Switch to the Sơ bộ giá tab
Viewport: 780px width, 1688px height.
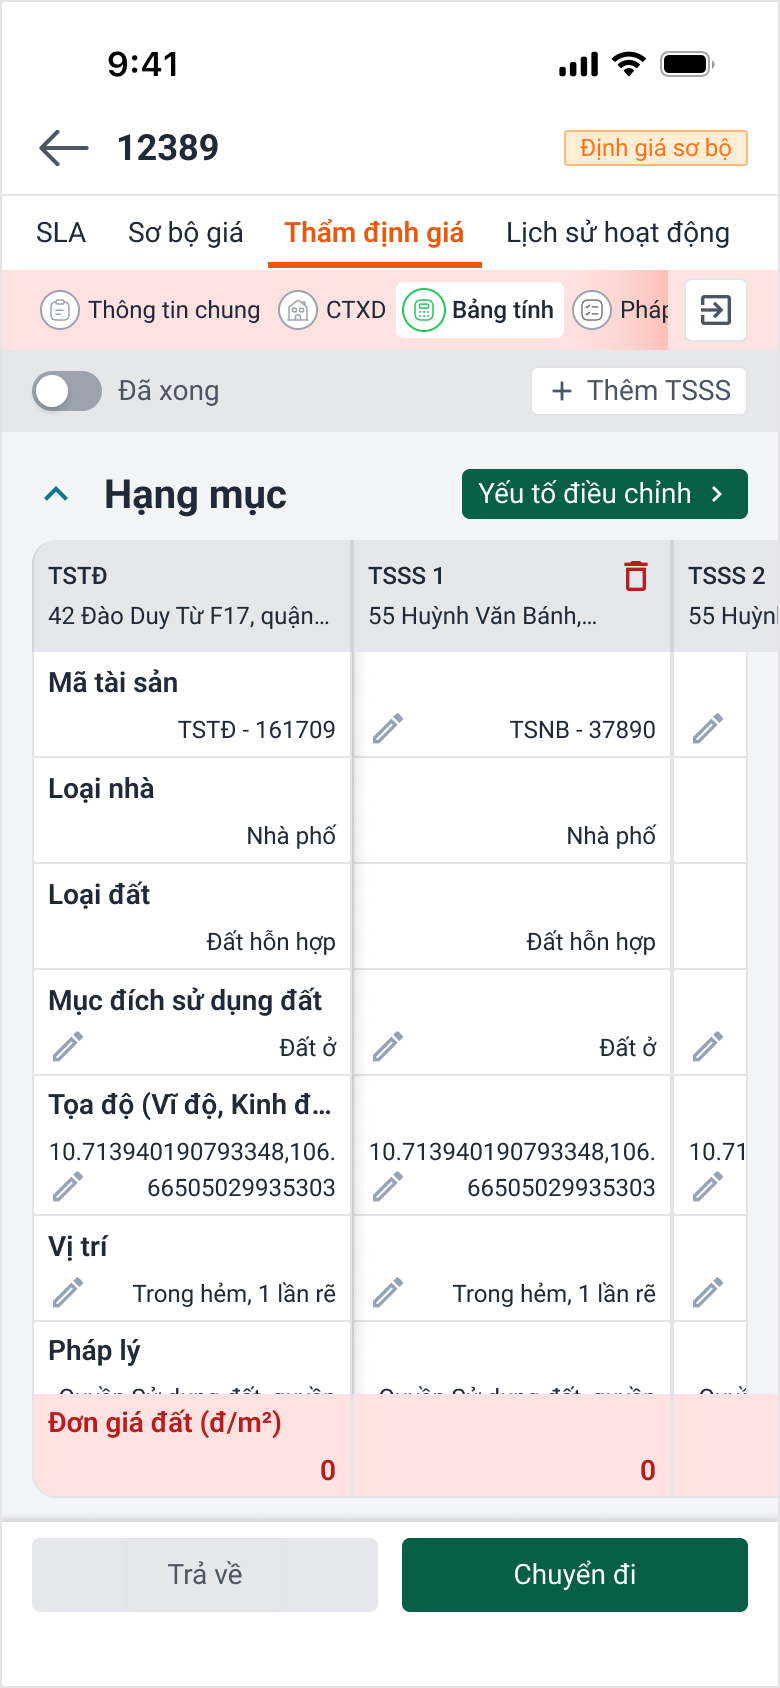click(185, 233)
